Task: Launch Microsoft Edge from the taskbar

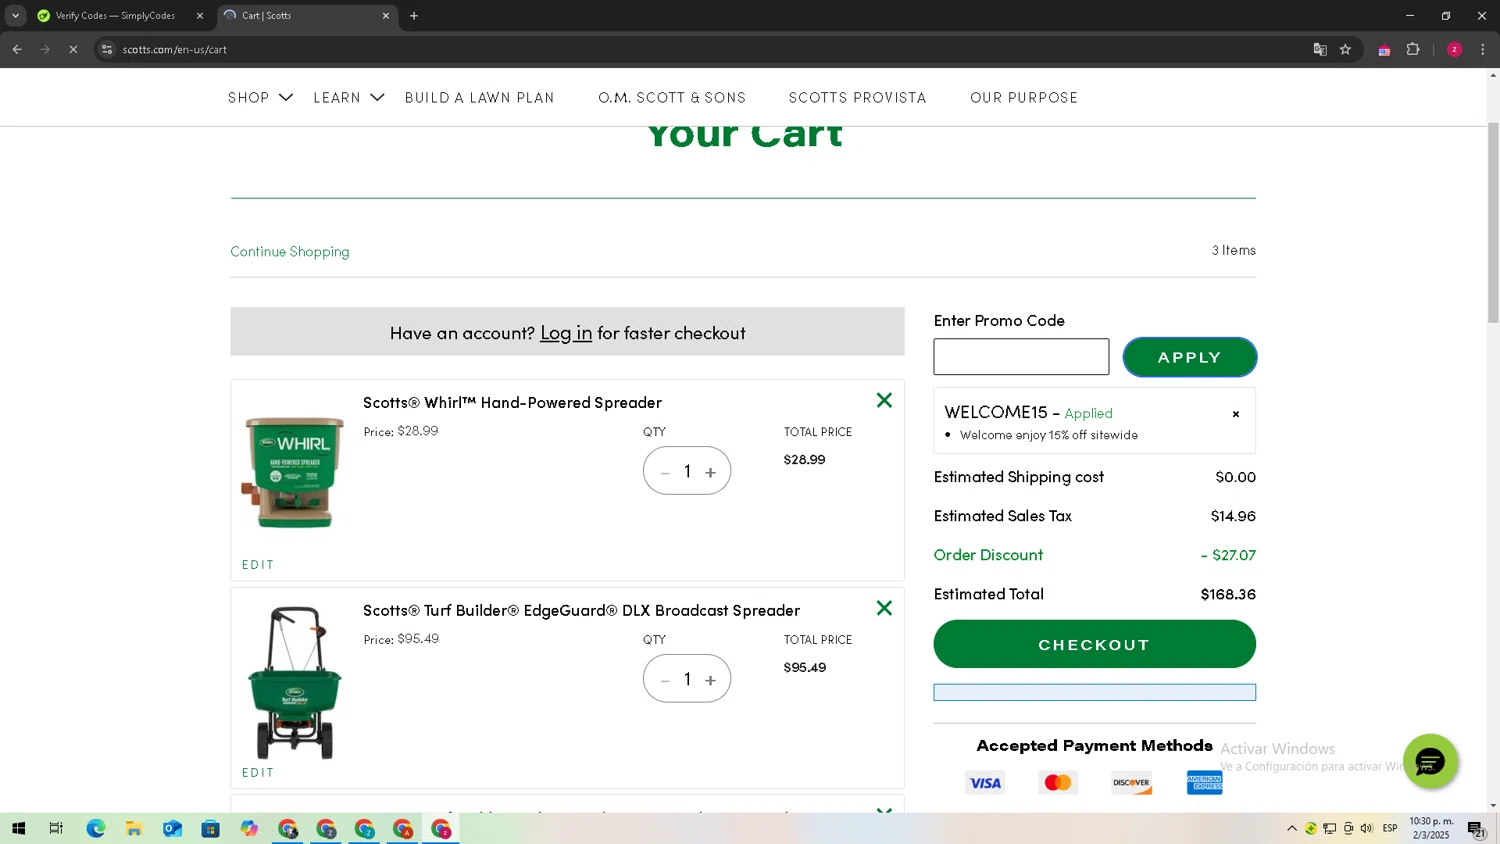Action: click(x=96, y=828)
